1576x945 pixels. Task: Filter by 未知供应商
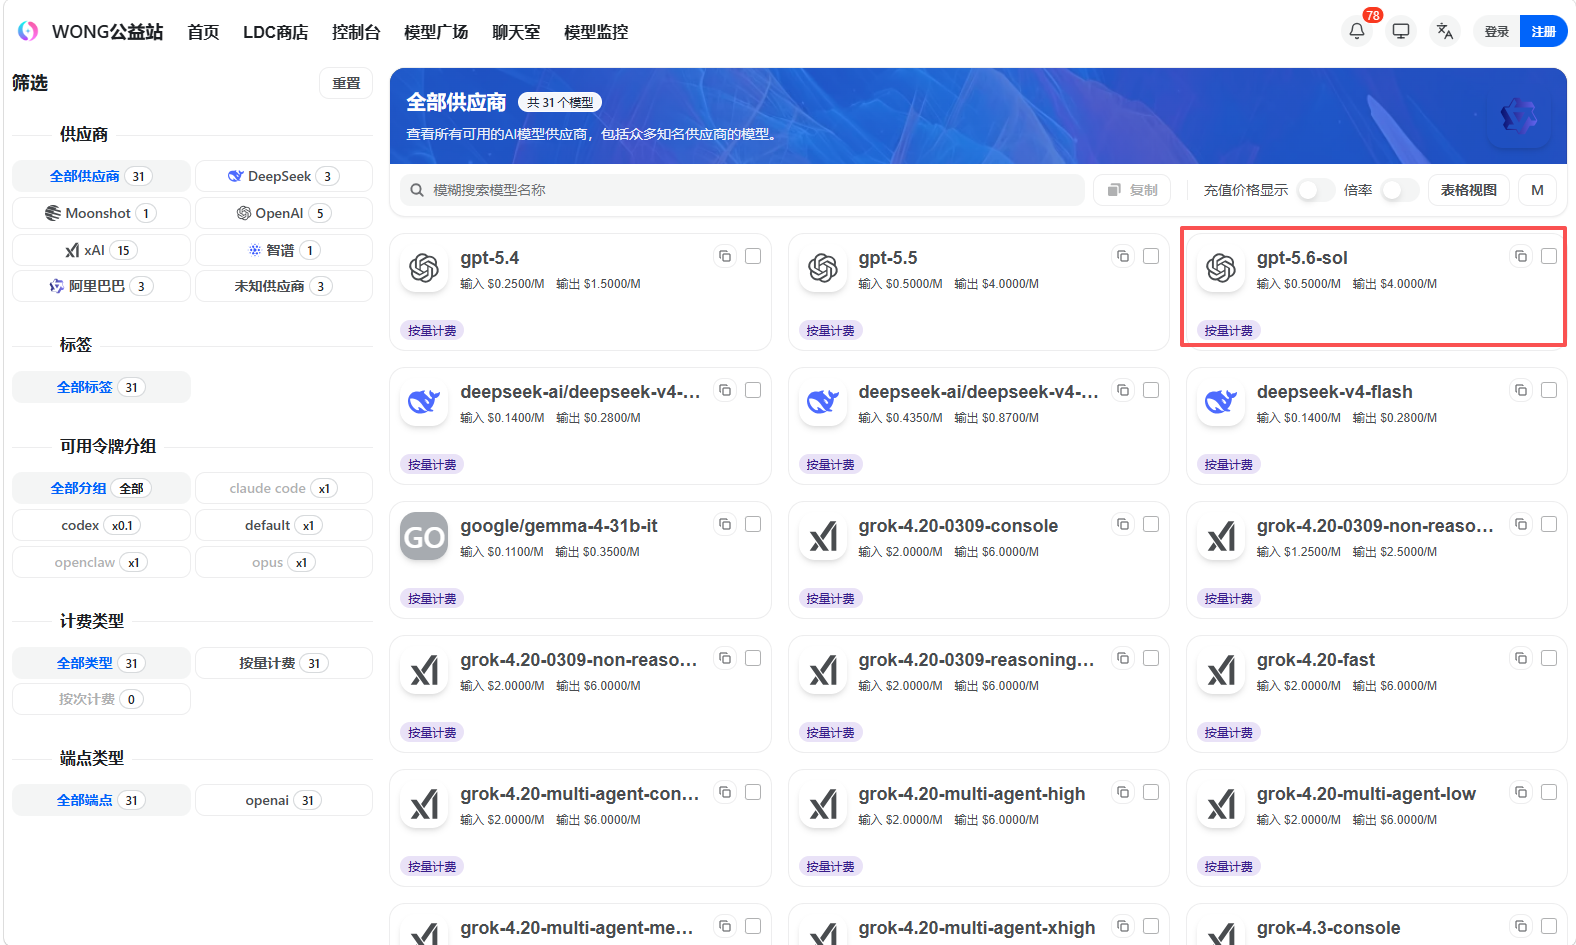point(284,286)
